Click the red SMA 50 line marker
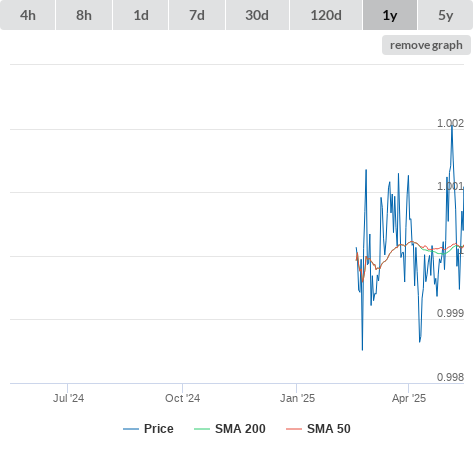This screenshot has height=455, width=474. tap(294, 429)
